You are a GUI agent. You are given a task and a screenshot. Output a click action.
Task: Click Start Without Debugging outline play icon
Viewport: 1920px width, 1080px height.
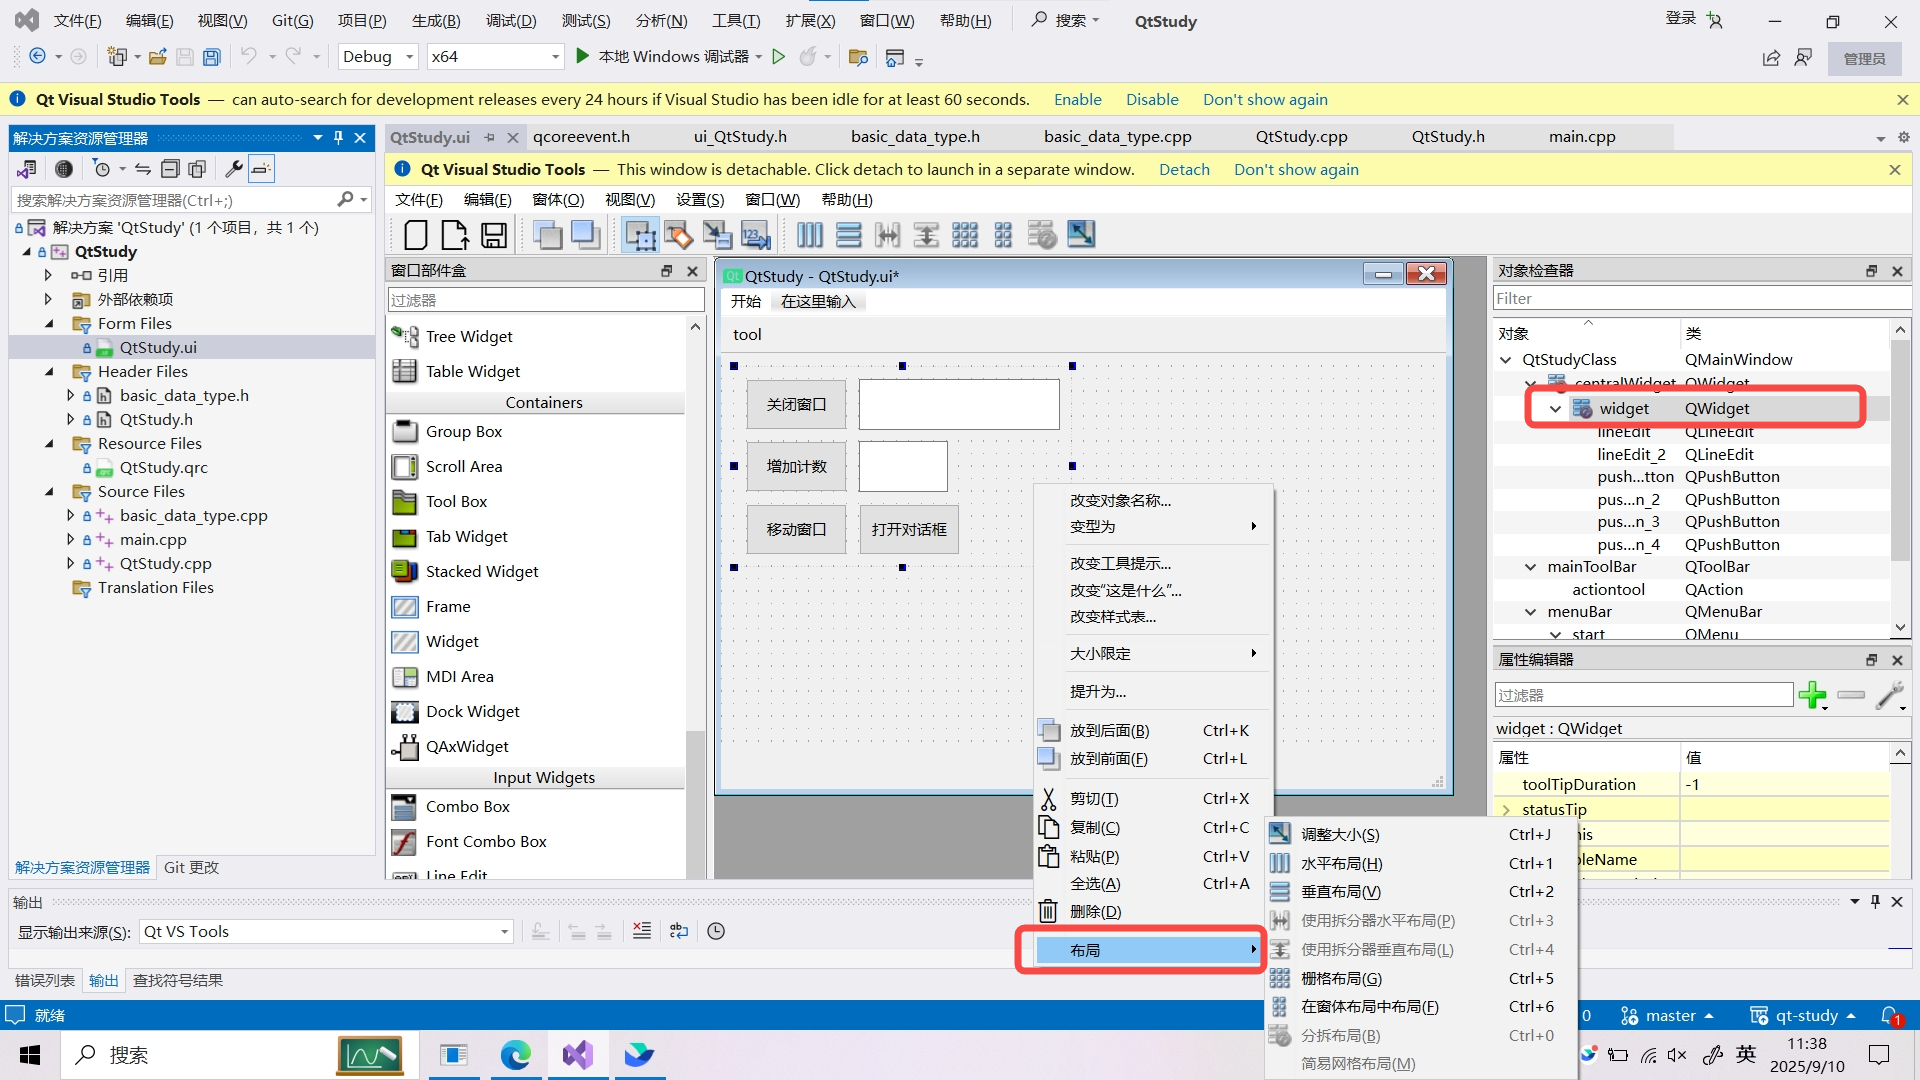coord(779,57)
